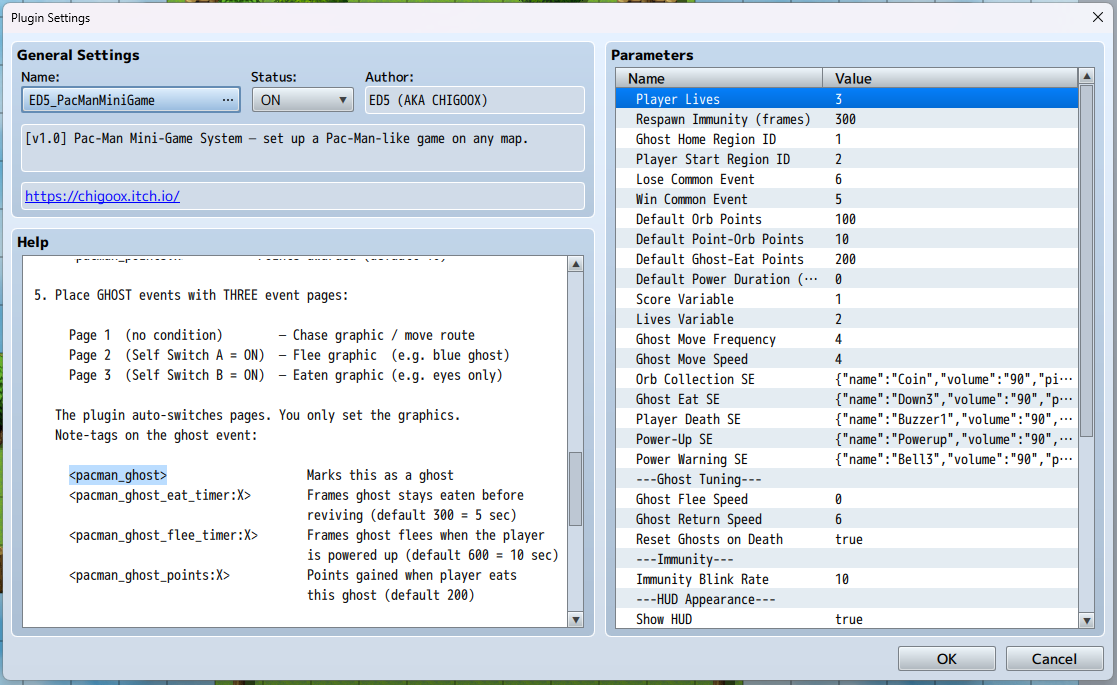This screenshot has height=685, width=1117.
Task: Click the Parameters scrollbar up arrow
Action: pos(1086,75)
